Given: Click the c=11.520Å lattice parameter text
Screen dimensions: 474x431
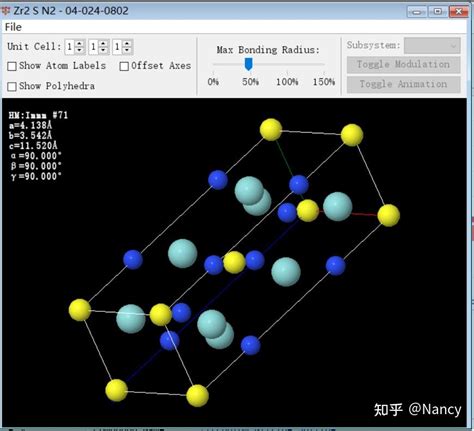Looking at the screenshot, I should (x=33, y=146).
